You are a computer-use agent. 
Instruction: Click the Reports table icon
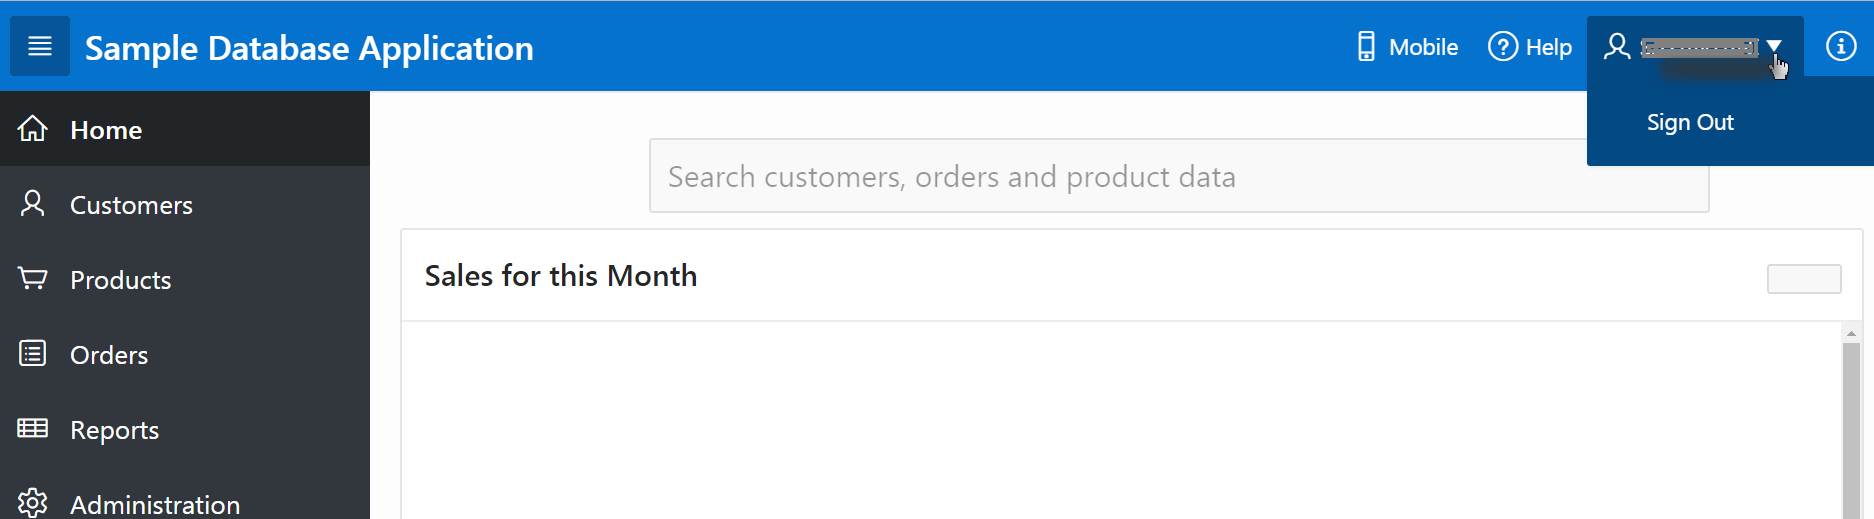coord(33,429)
